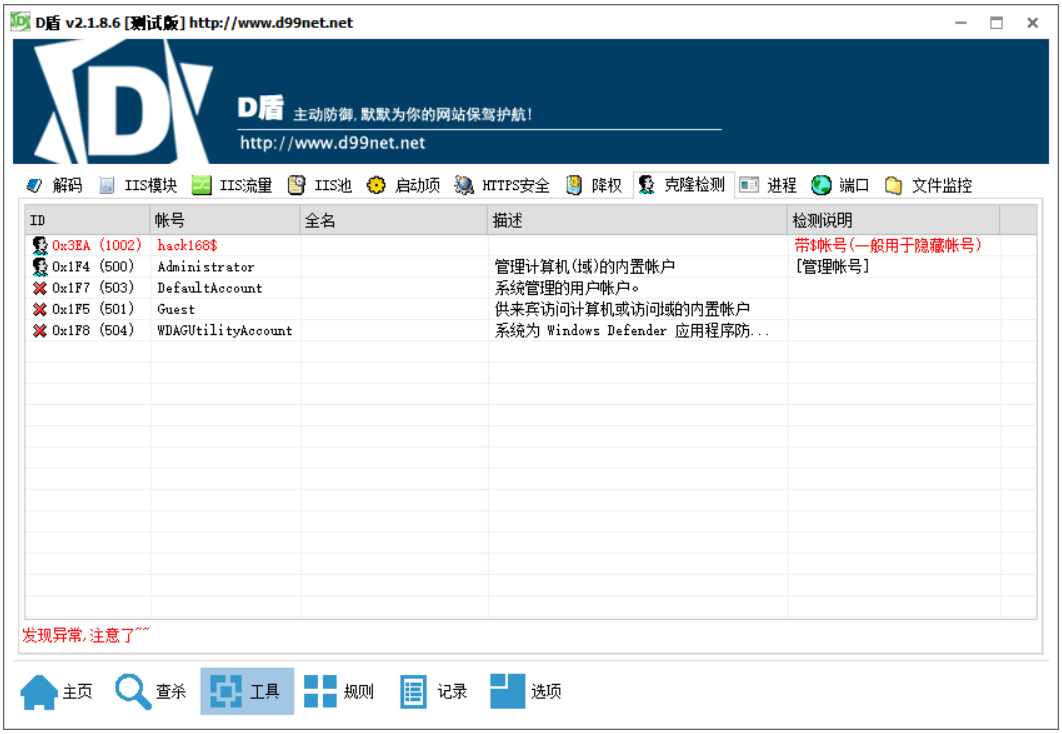Click the 发现异常,注意了 status message
This screenshot has height=734, width=1062.
click(86, 635)
